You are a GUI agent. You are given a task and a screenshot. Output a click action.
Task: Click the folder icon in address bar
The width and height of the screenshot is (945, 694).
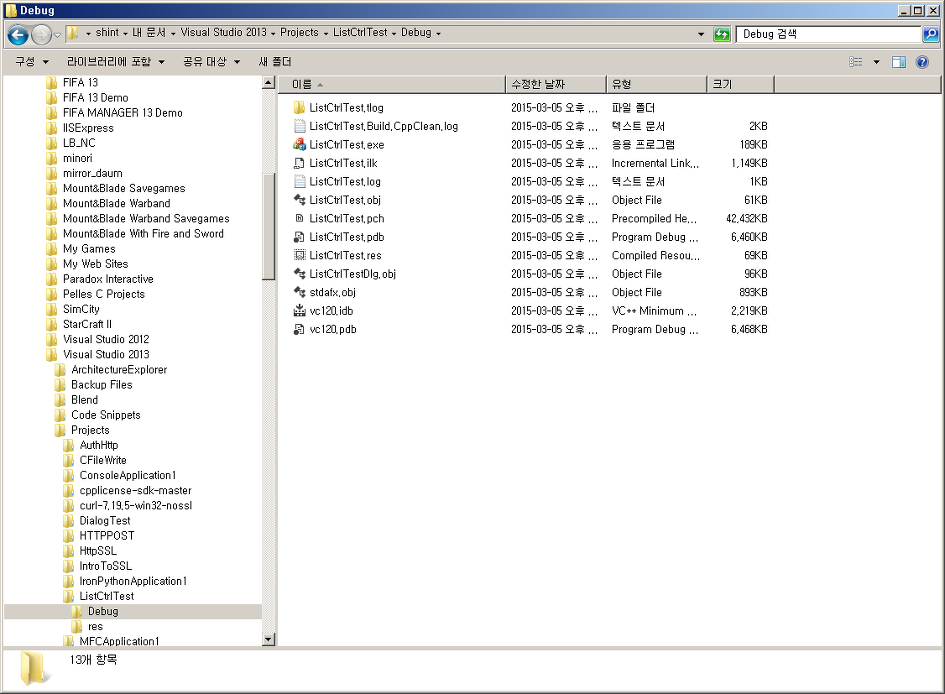pos(72,33)
